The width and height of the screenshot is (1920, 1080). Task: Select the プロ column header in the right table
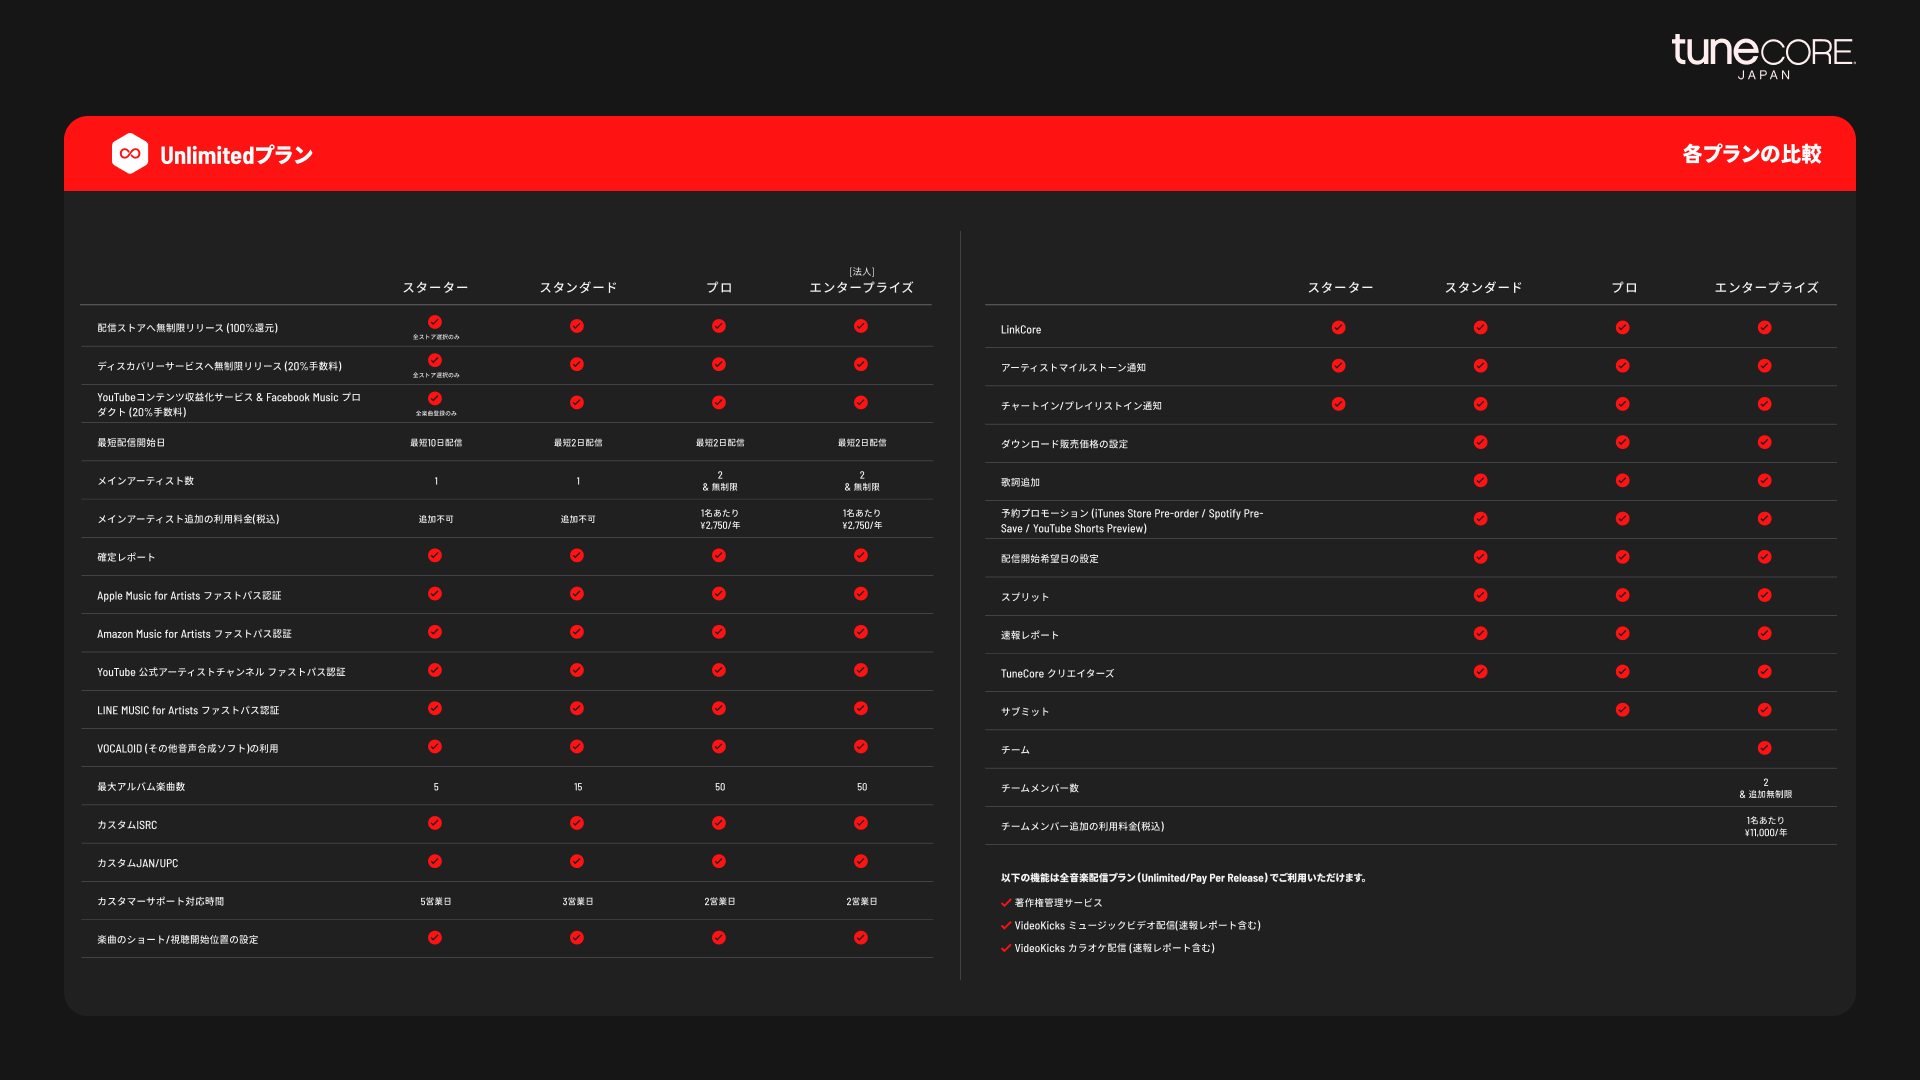tap(1624, 288)
